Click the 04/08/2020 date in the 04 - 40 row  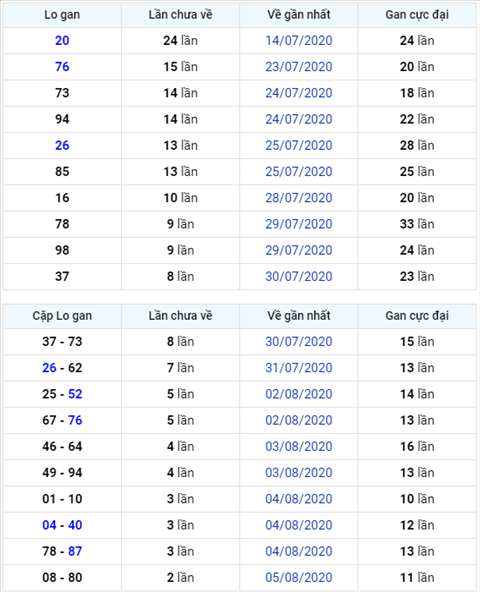point(298,525)
